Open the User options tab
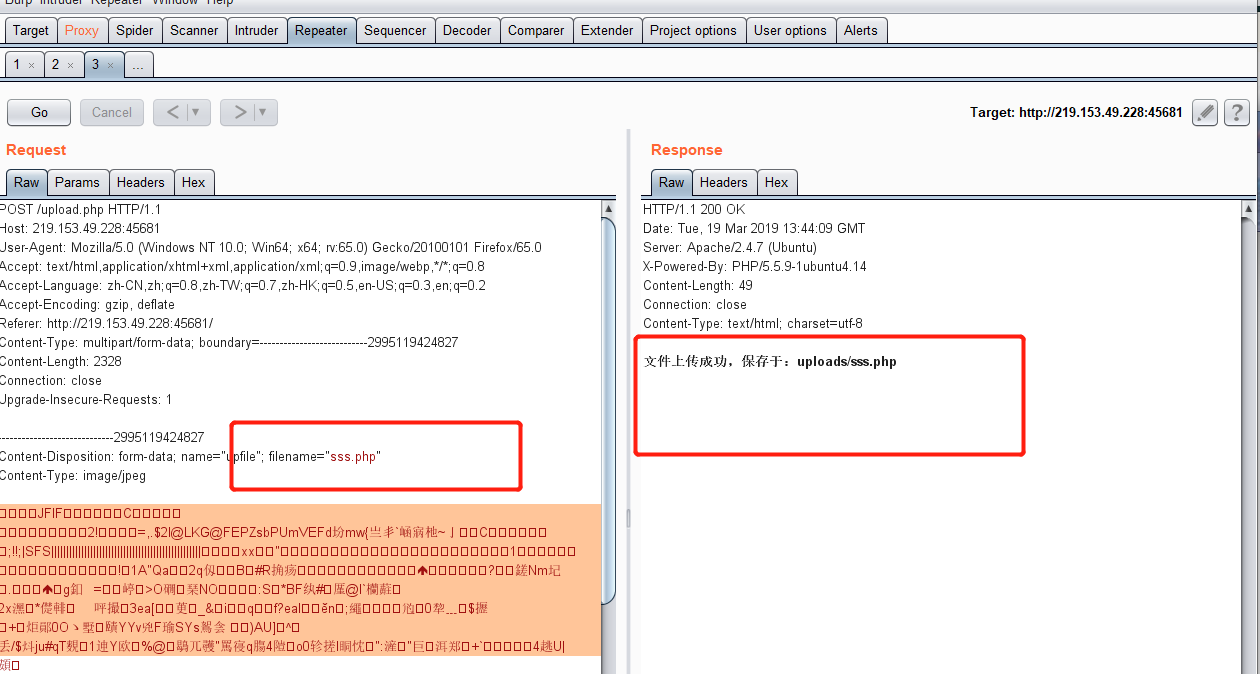Screen dimensions: 1260x674 coord(790,30)
